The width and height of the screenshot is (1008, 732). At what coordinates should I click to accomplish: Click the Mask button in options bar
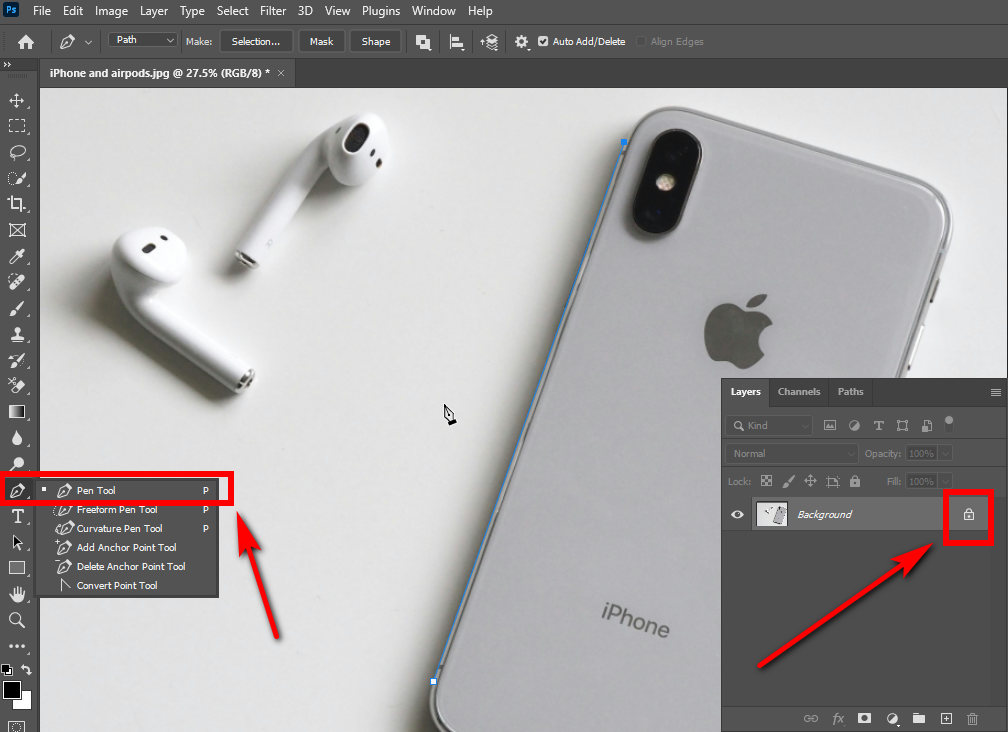tap(321, 42)
